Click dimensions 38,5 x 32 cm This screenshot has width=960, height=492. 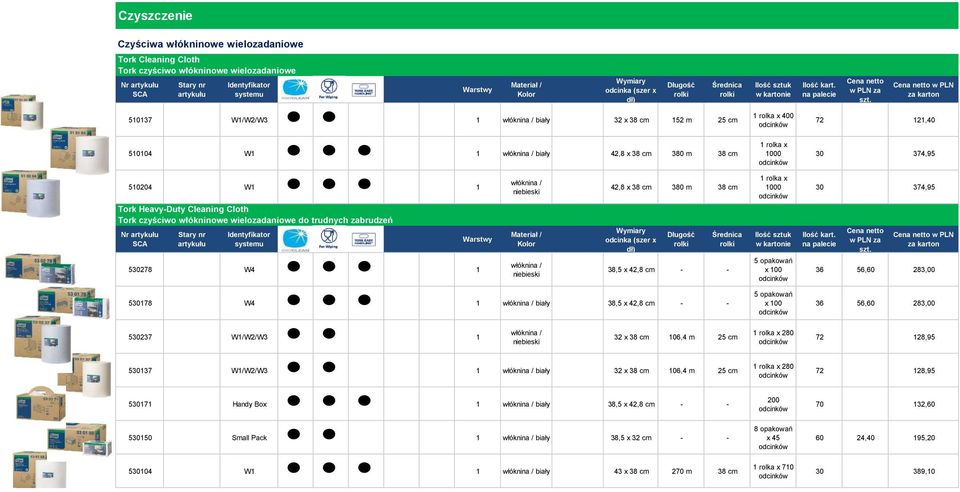coord(631,438)
